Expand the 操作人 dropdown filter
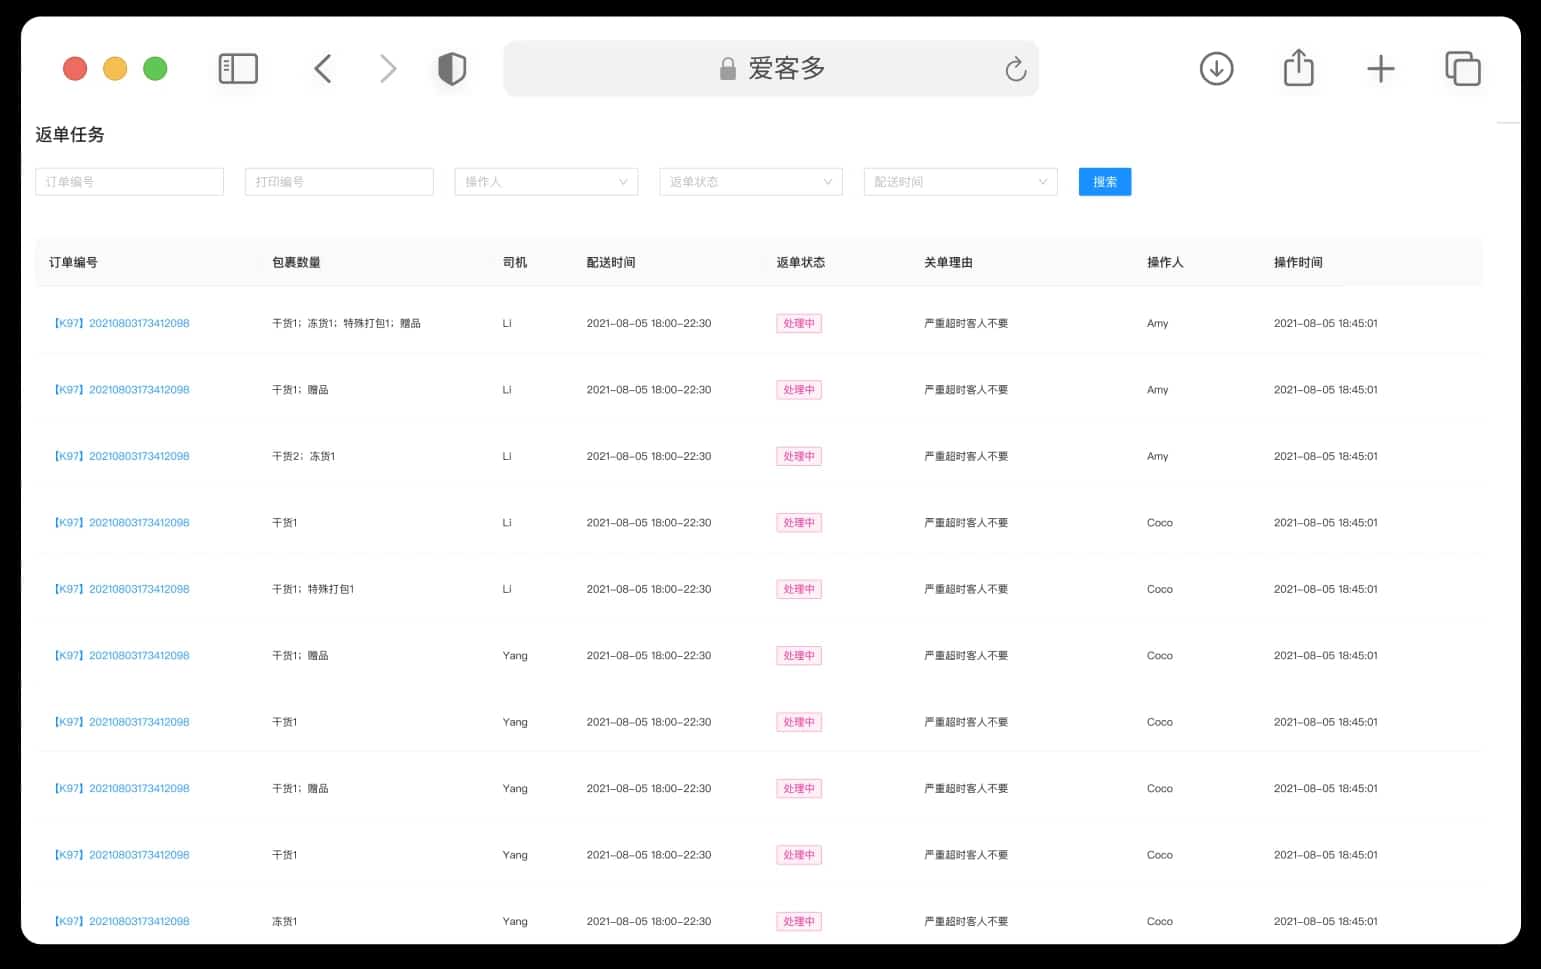Image resolution: width=1541 pixels, height=969 pixels. click(x=546, y=182)
